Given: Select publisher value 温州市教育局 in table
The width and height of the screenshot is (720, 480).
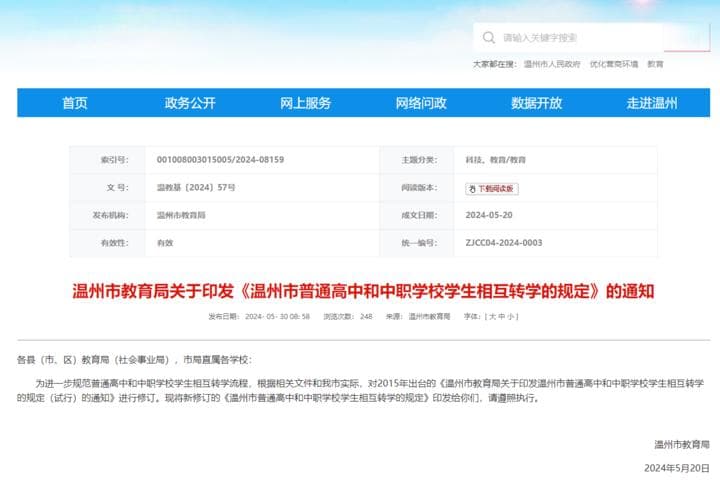Looking at the screenshot, I should coord(181,215).
